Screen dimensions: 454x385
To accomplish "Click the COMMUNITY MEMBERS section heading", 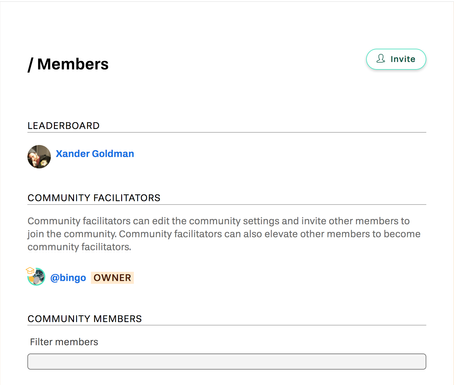I will point(84,319).
